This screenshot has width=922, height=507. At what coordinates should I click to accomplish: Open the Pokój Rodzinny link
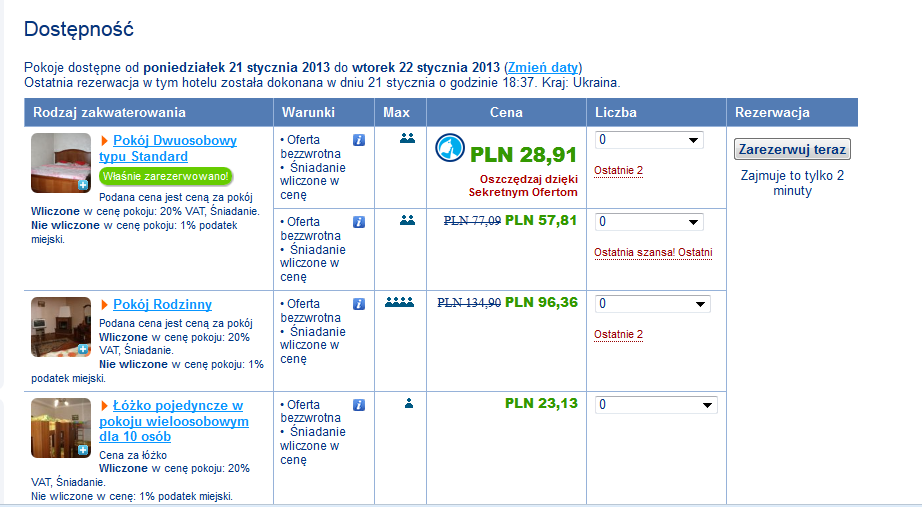(162, 305)
